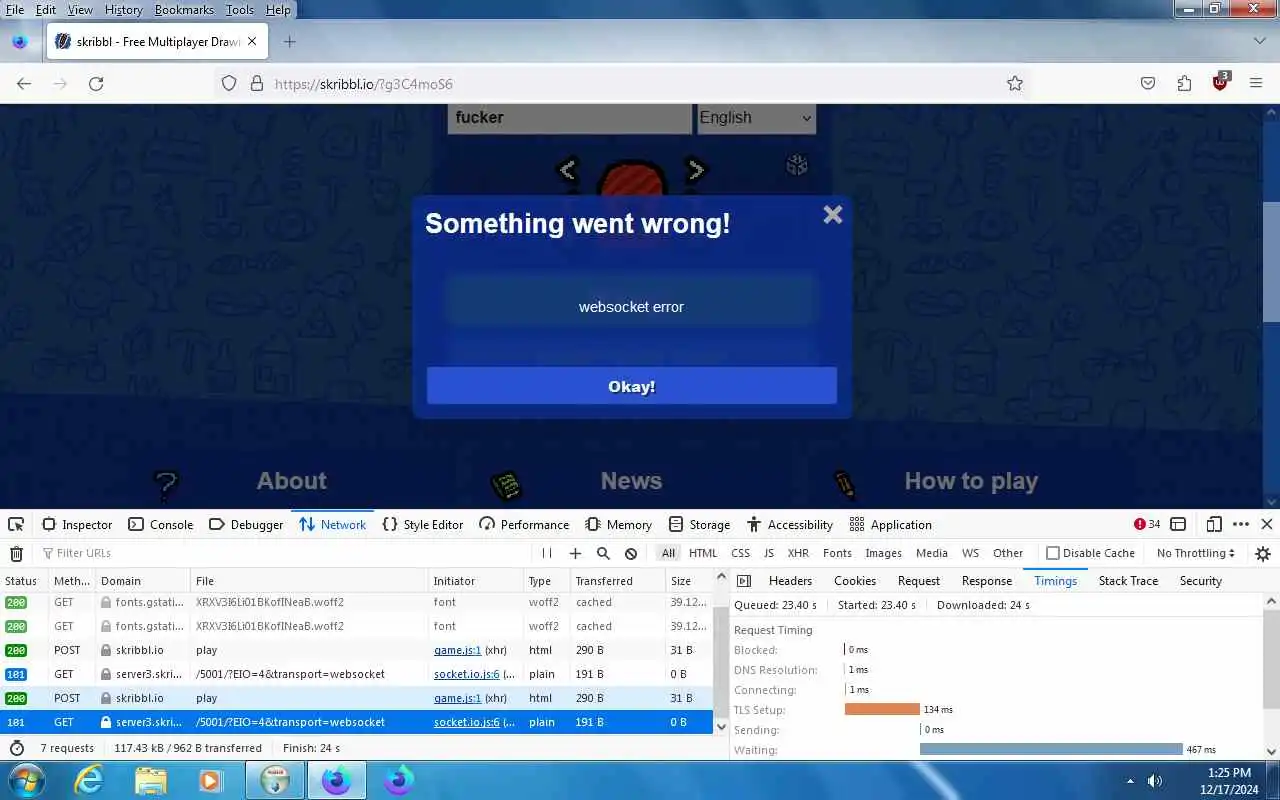1280x800 pixels.
Task: Open the Response details tab
Action: 987,581
